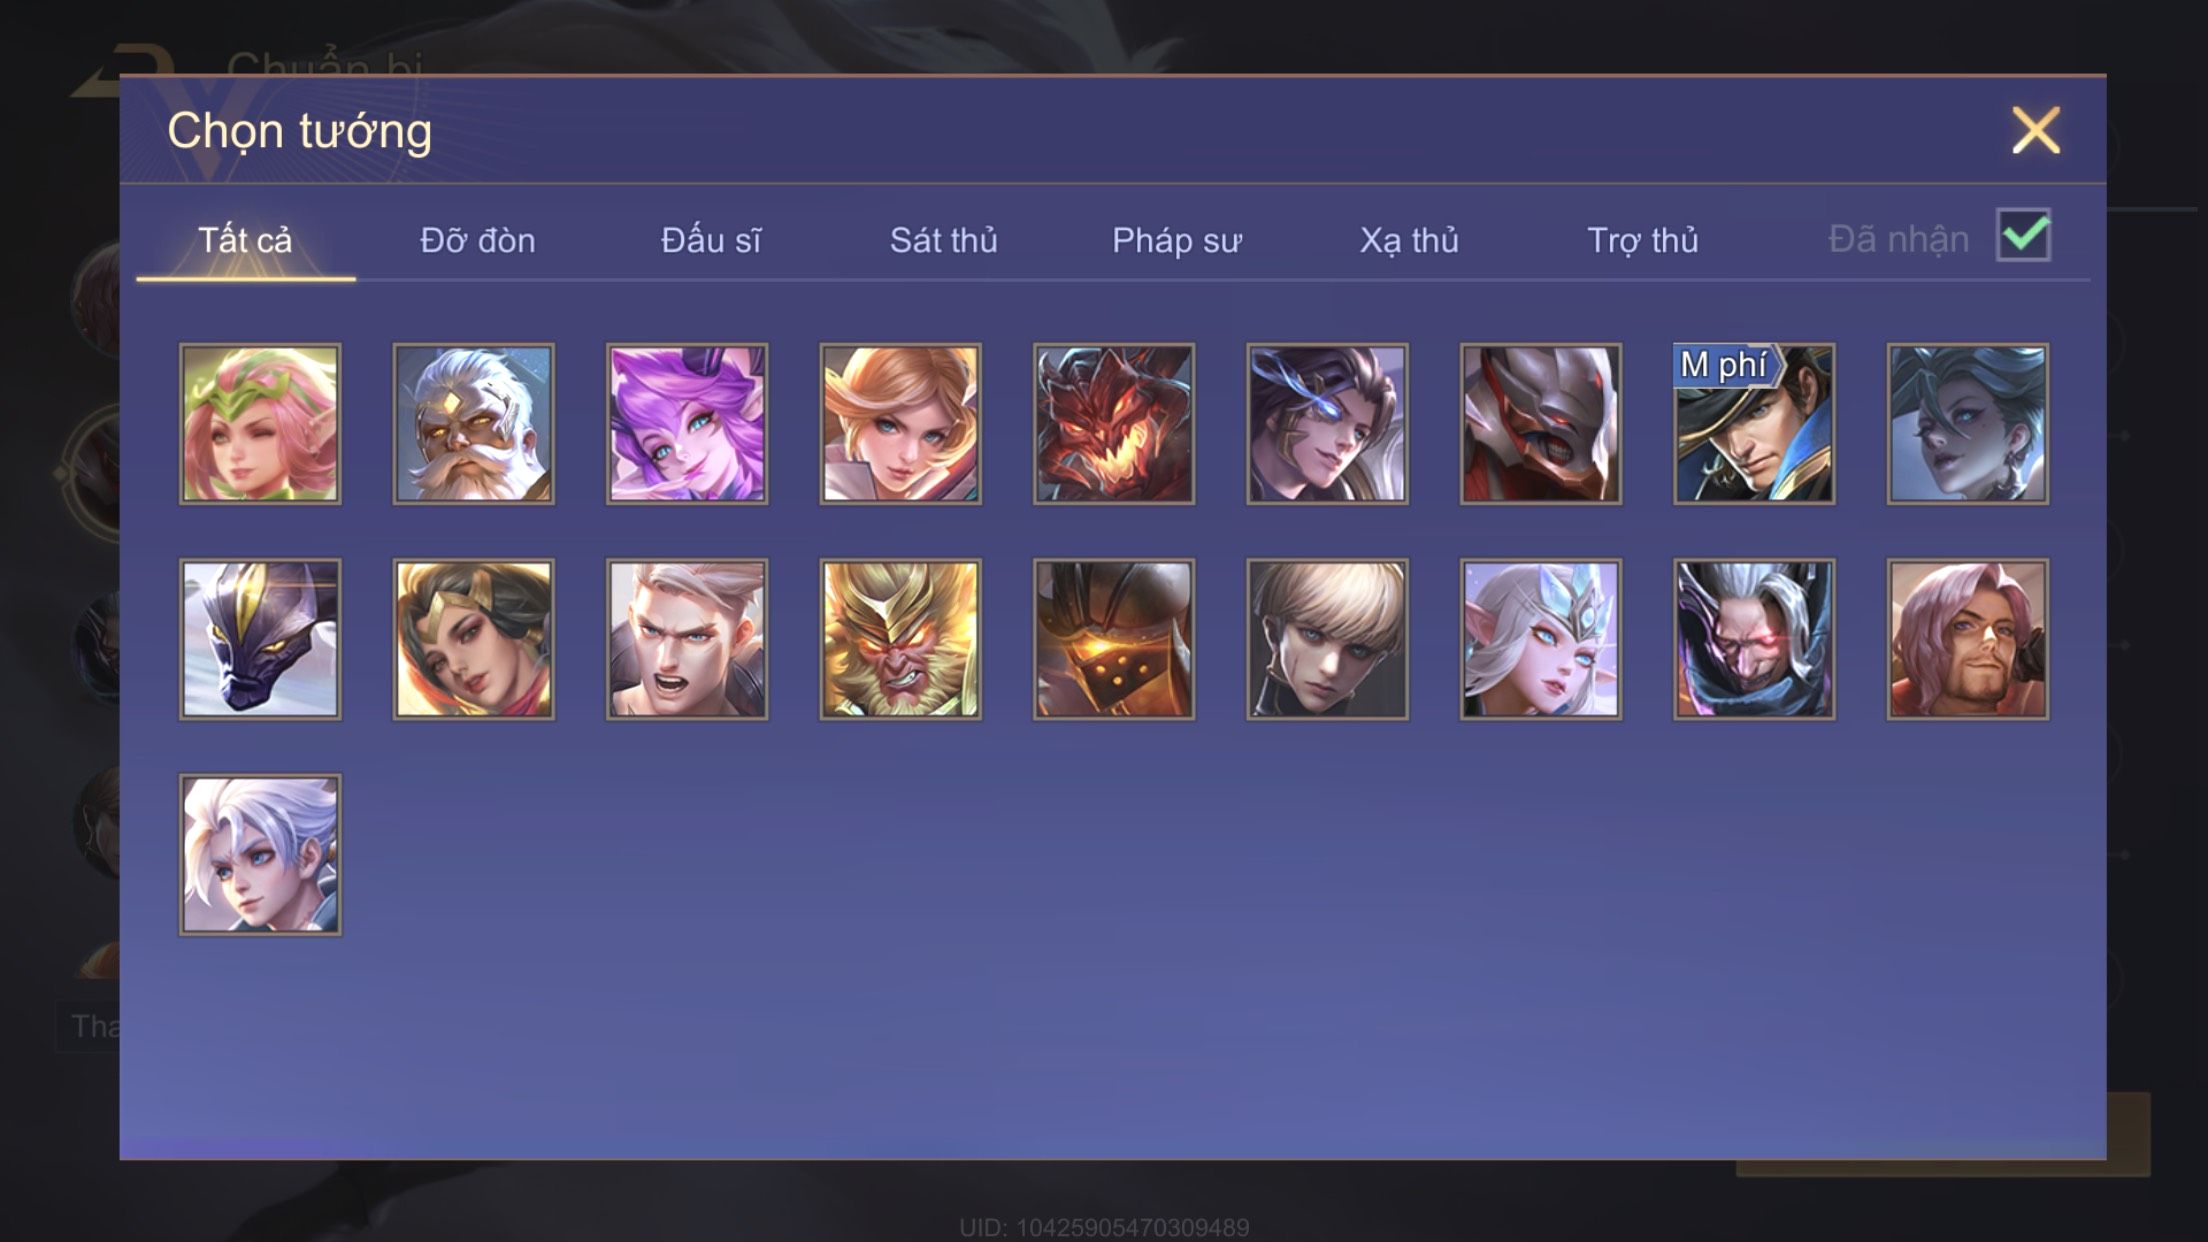Show the 'Sát thủ' heroes tab
The height and width of the screenshot is (1242, 2208).
(x=944, y=241)
